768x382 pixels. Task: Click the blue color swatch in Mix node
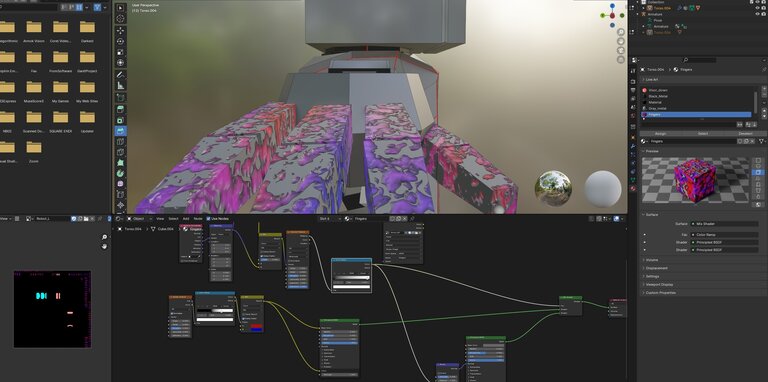257,330
